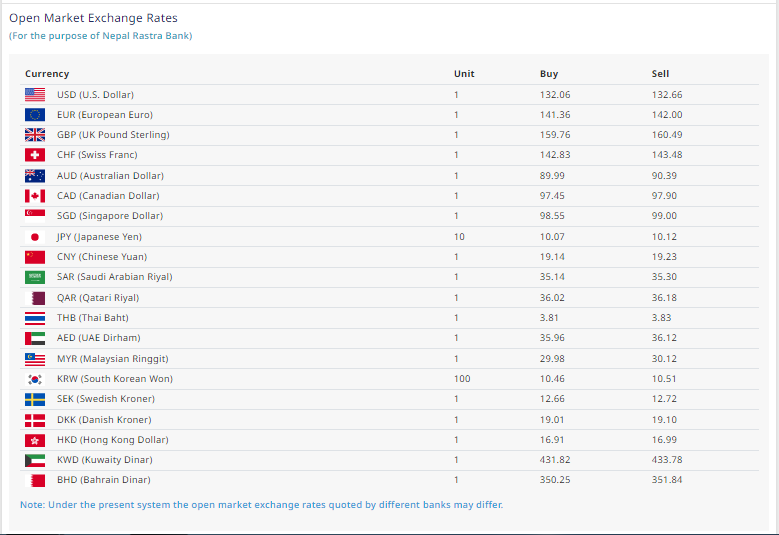Click the Sell column header
Viewport: 779px width, 535px height.
pyautogui.click(x=660, y=74)
